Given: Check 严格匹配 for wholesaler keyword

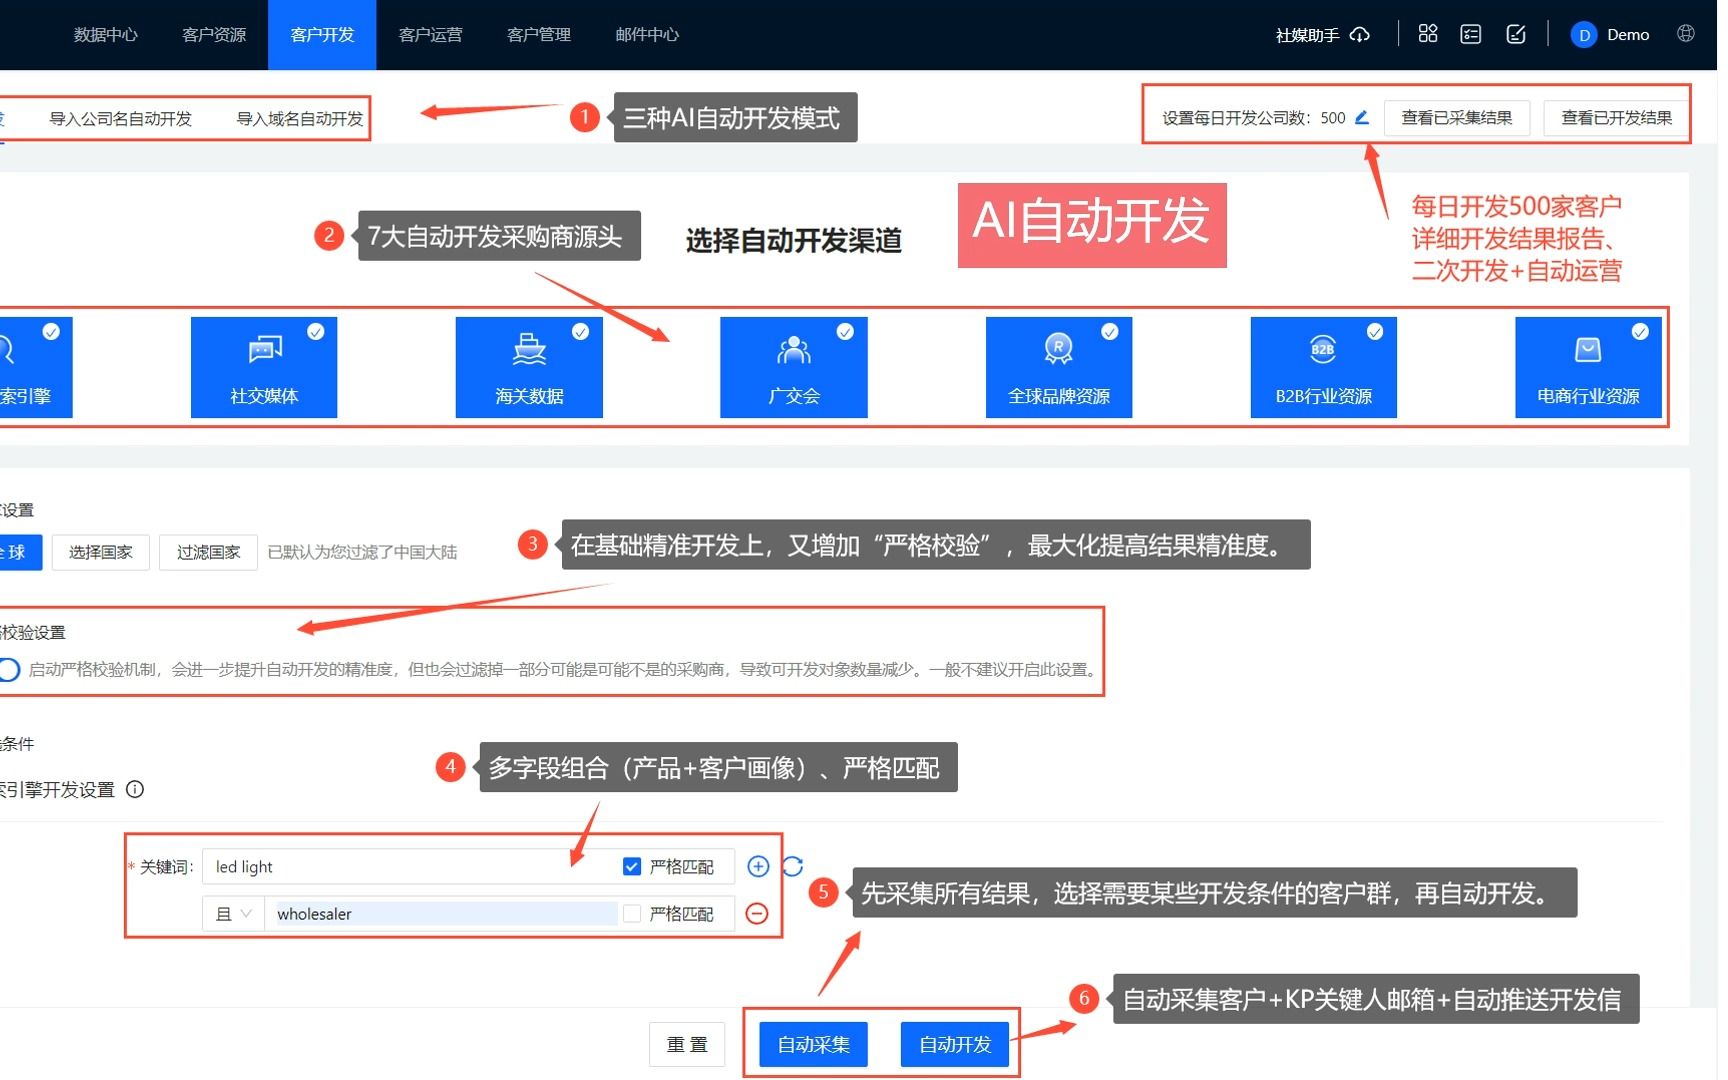Looking at the screenshot, I should [x=632, y=913].
